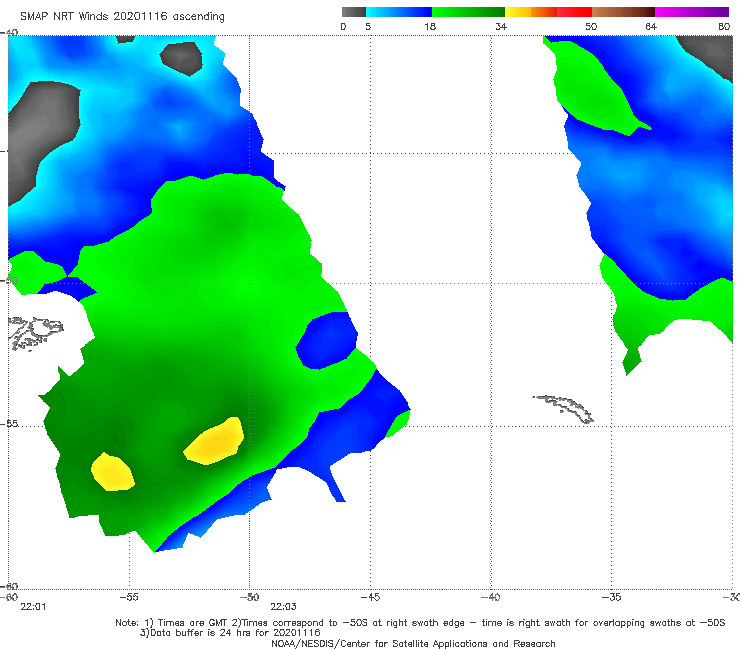
Task: Click the green elongated wind patch at upper right
Action: coord(595,90)
